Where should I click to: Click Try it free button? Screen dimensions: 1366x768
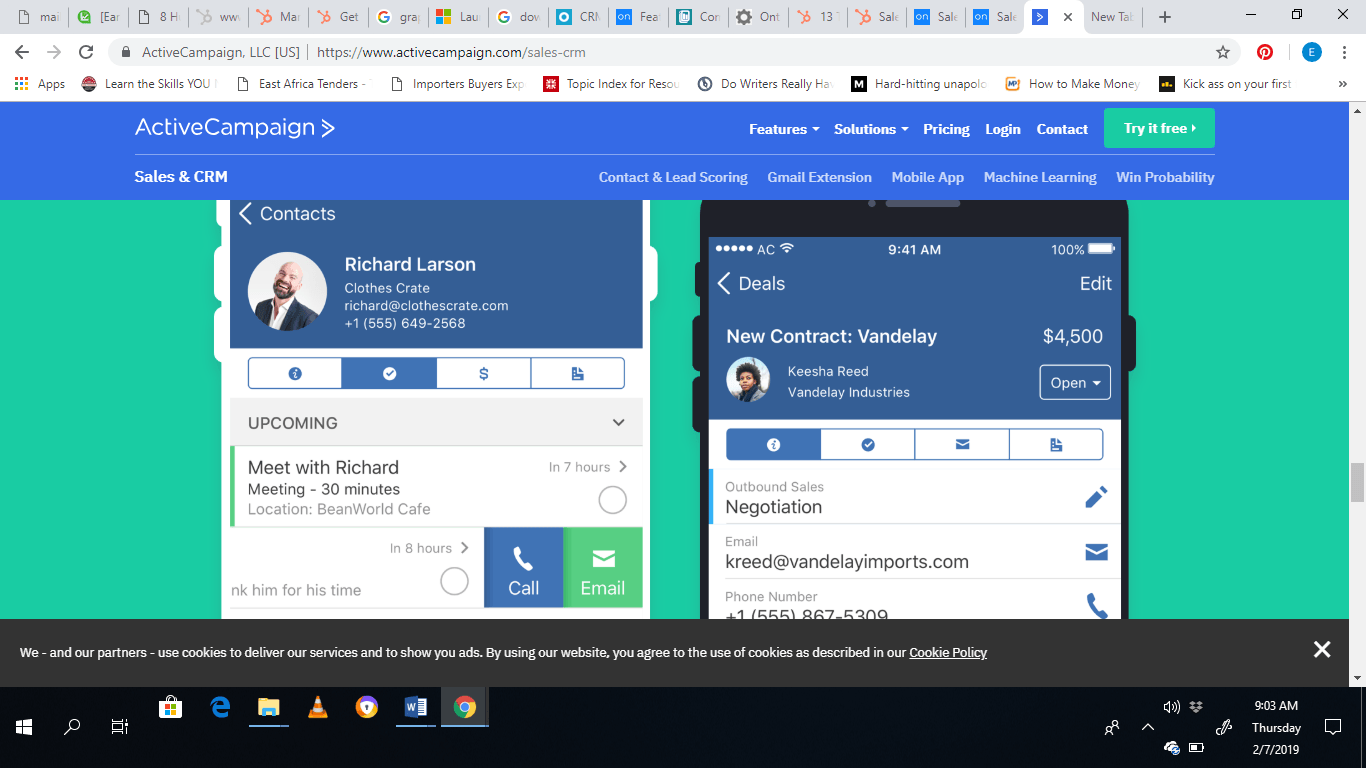1159,128
